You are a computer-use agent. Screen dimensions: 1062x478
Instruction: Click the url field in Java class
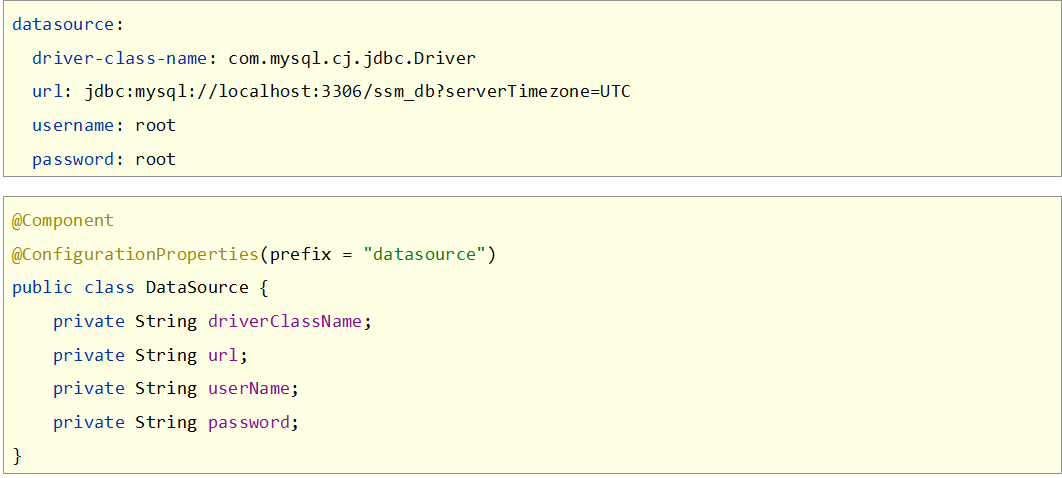tap(223, 355)
